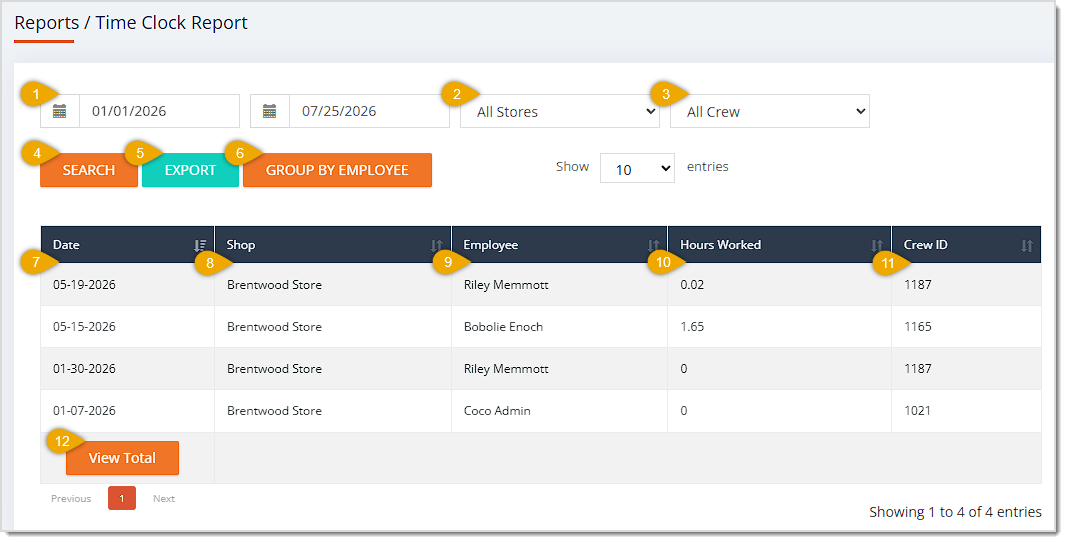
Task: Click the Reports / Time Clock Report heading
Action: click(x=131, y=23)
